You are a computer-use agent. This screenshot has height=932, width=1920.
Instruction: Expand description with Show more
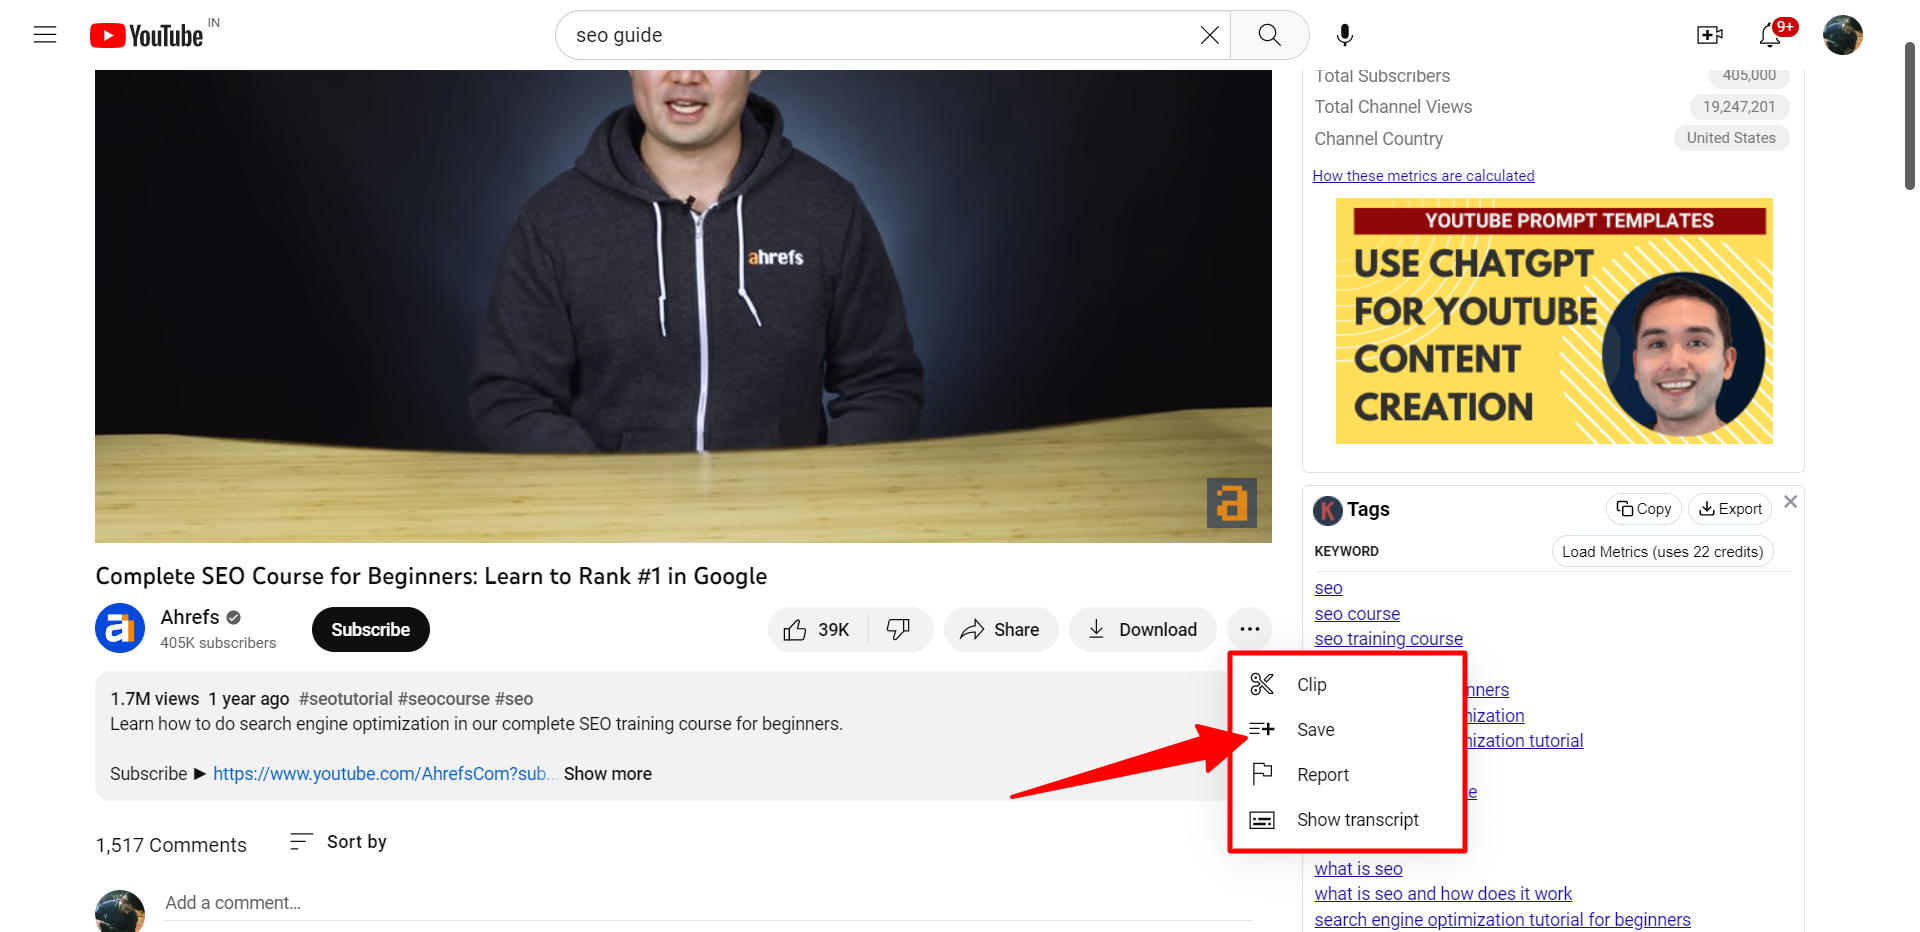pos(607,774)
